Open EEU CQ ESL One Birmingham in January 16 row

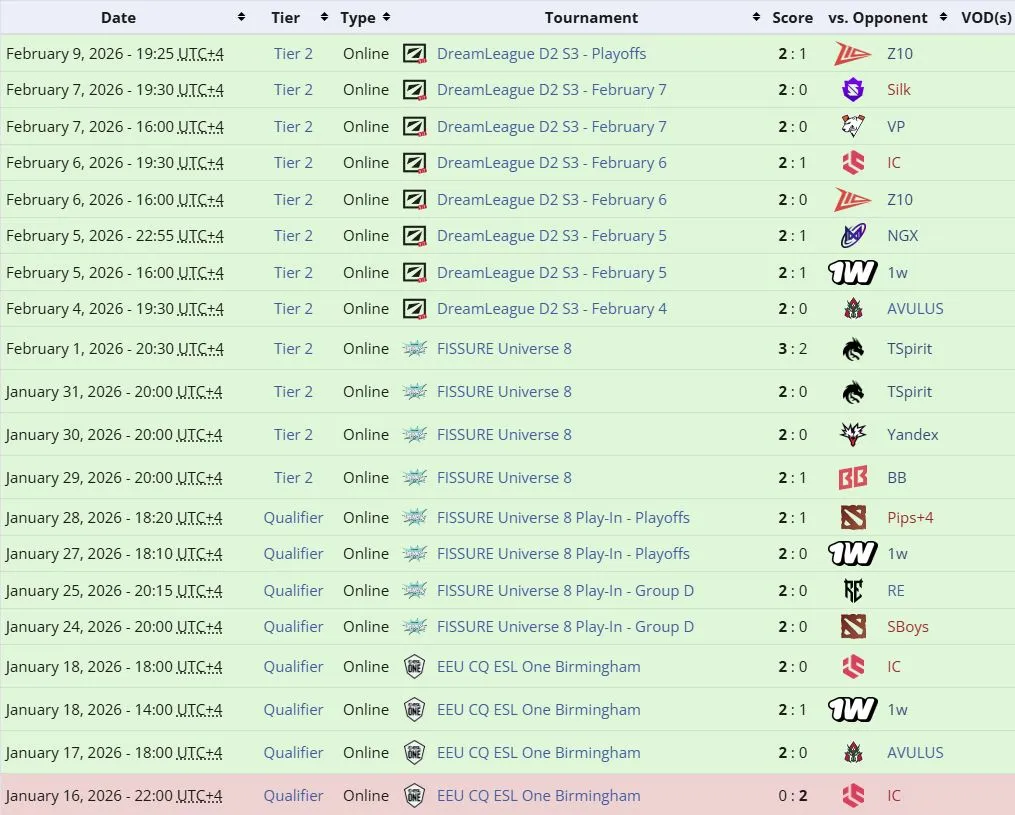(539, 796)
